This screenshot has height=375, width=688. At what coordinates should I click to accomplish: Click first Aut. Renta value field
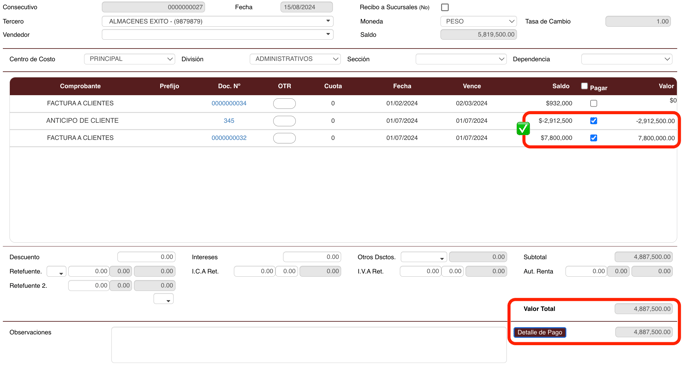tap(586, 271)
